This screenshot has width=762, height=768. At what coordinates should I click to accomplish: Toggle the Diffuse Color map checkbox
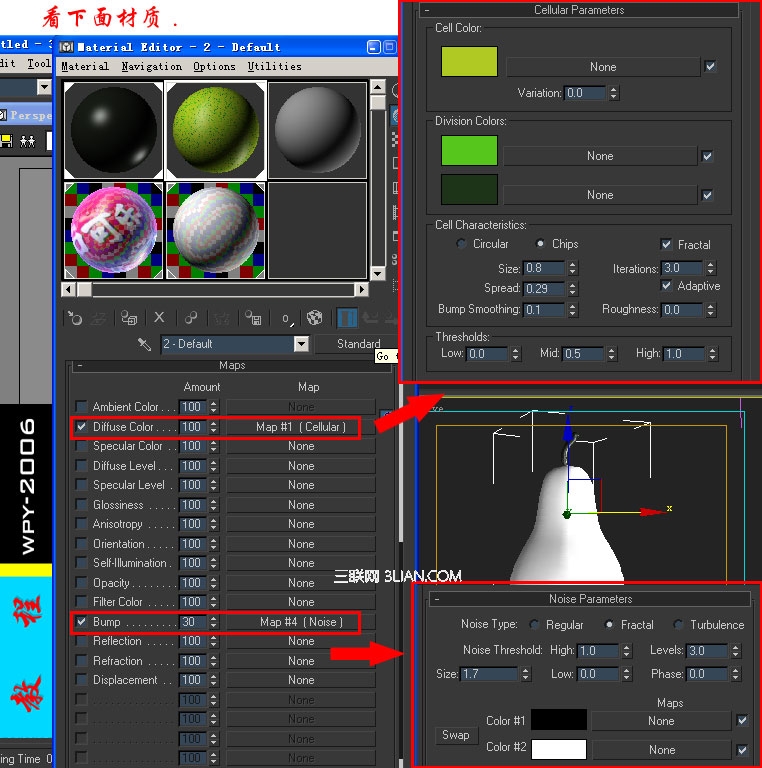pos(81,427)
